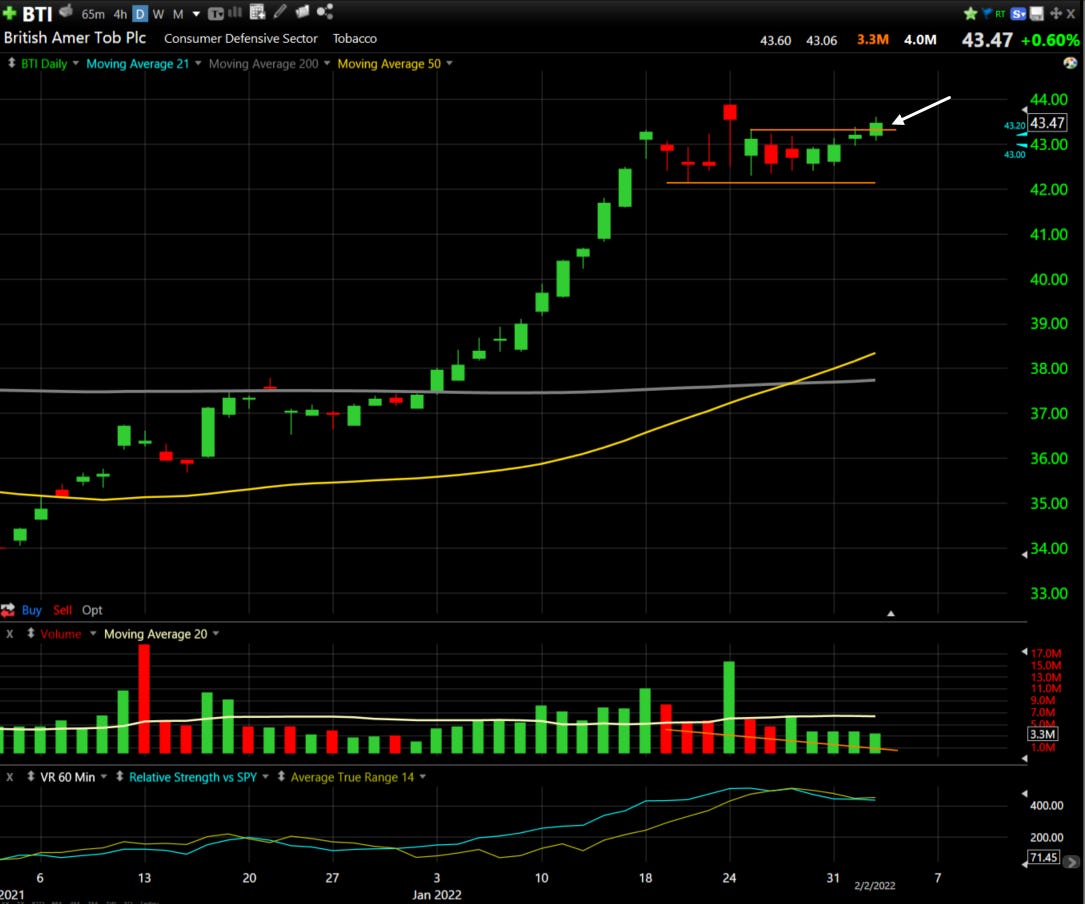The height and width of the screenshot is (904, 1085).
Task: Click the BTI ticker symbol field
Action: click(x=37, y=14)
